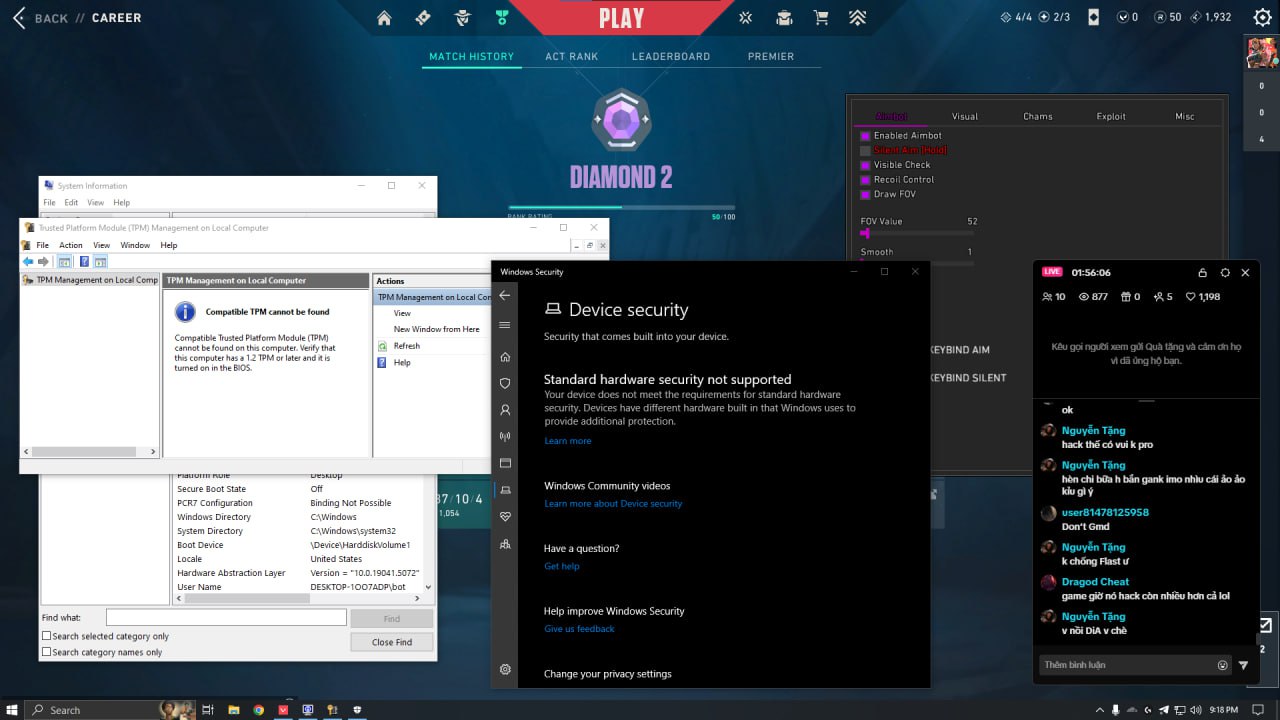The height and width of the screenshot is (720, 1280).
Task: Expand the Windows Security hamburger menu
Action: 505,325
